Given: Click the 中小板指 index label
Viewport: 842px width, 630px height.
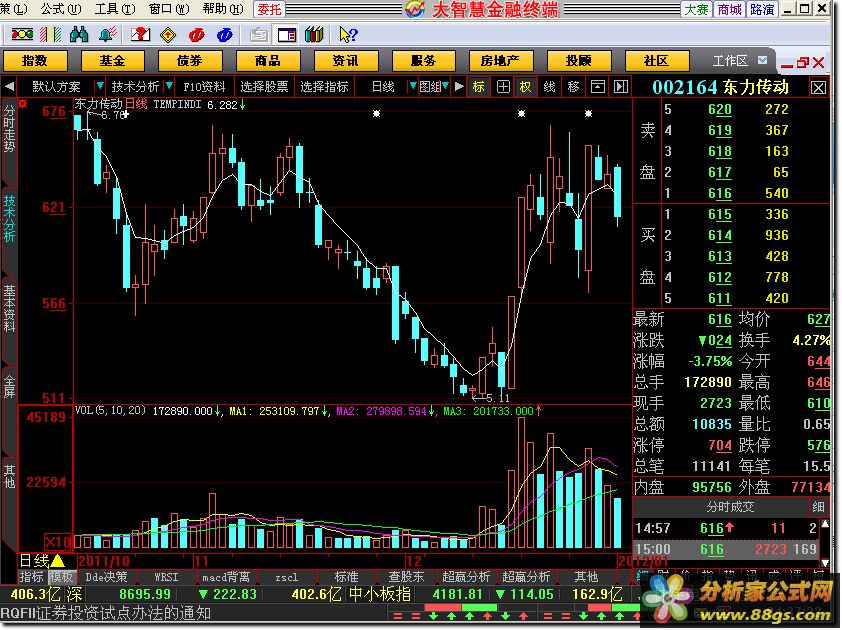Looking at the screenshot, I should tap(380, 594).
